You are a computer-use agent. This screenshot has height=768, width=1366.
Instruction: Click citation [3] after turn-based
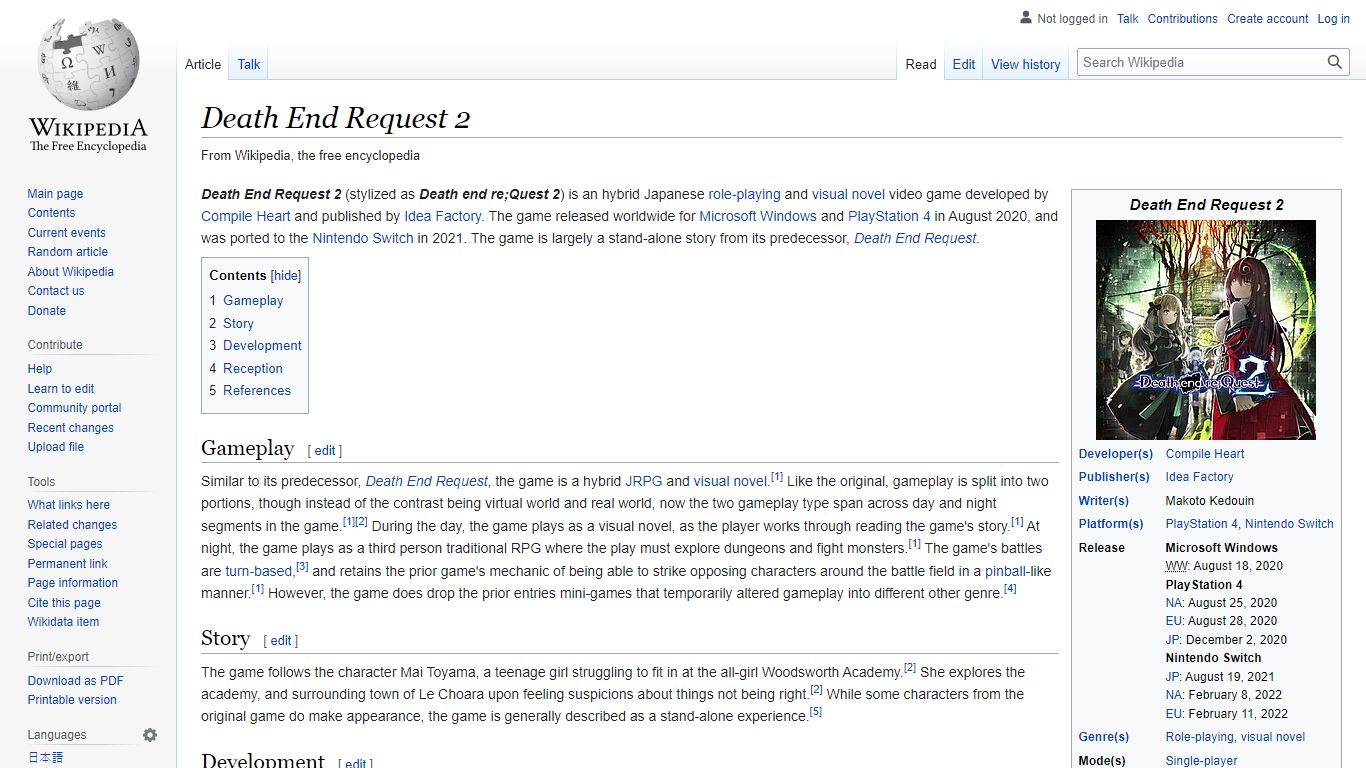pyautogui.click(x=302, y=567)
